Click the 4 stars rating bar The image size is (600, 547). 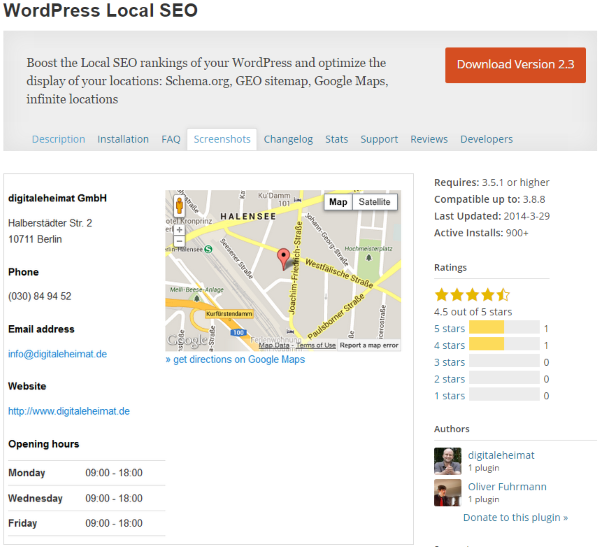point(504,344)
